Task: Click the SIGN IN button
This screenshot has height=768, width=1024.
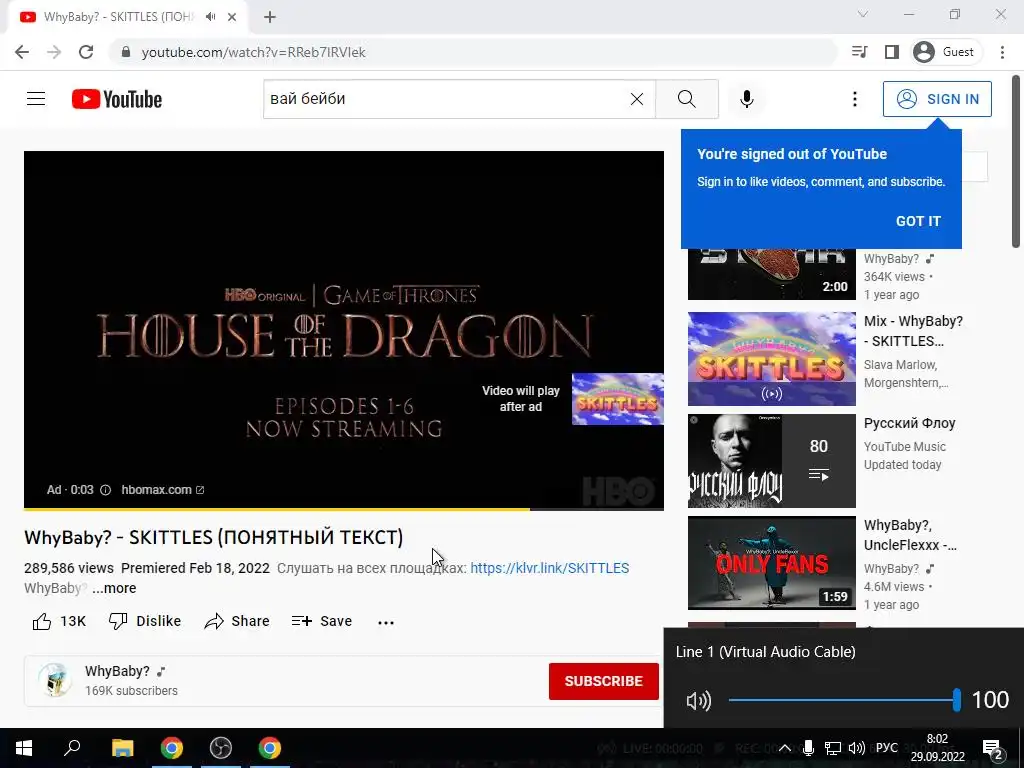Action: pyautogui.click(x=937, y=99)
